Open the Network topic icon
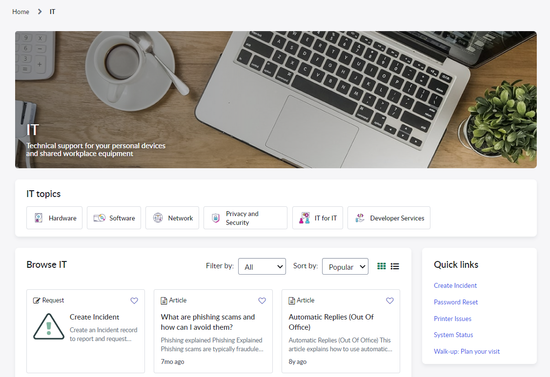Screen dimensions: 550x377 click(158, 218)
